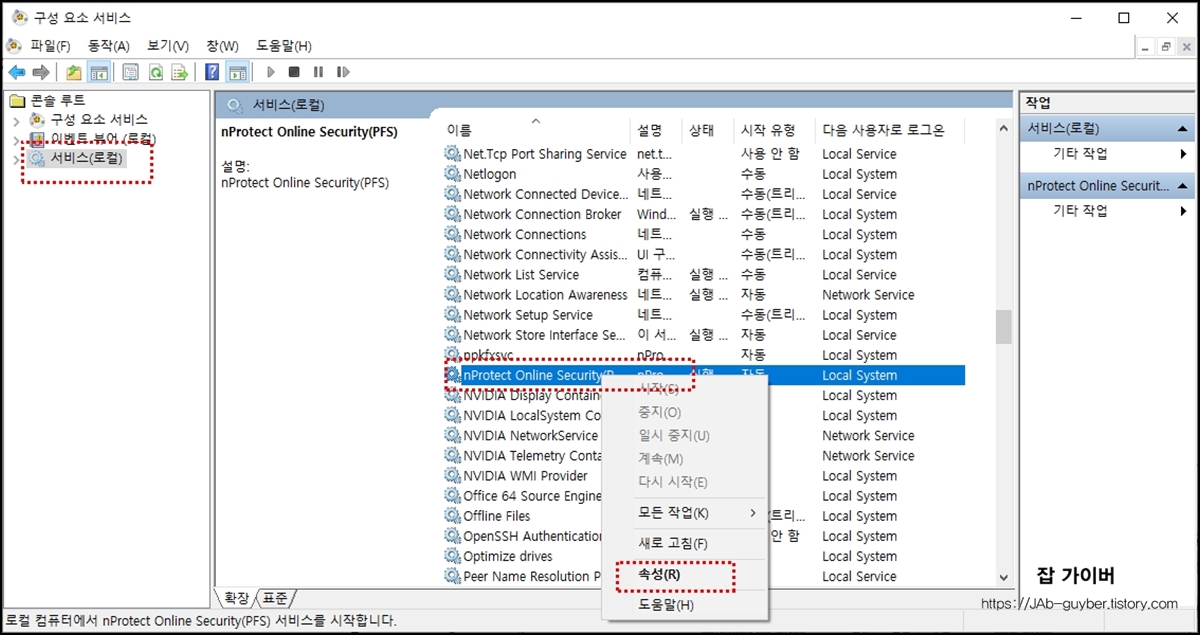
Task: Select the Network Connected Device... row
Action: [x=704, y=194]
